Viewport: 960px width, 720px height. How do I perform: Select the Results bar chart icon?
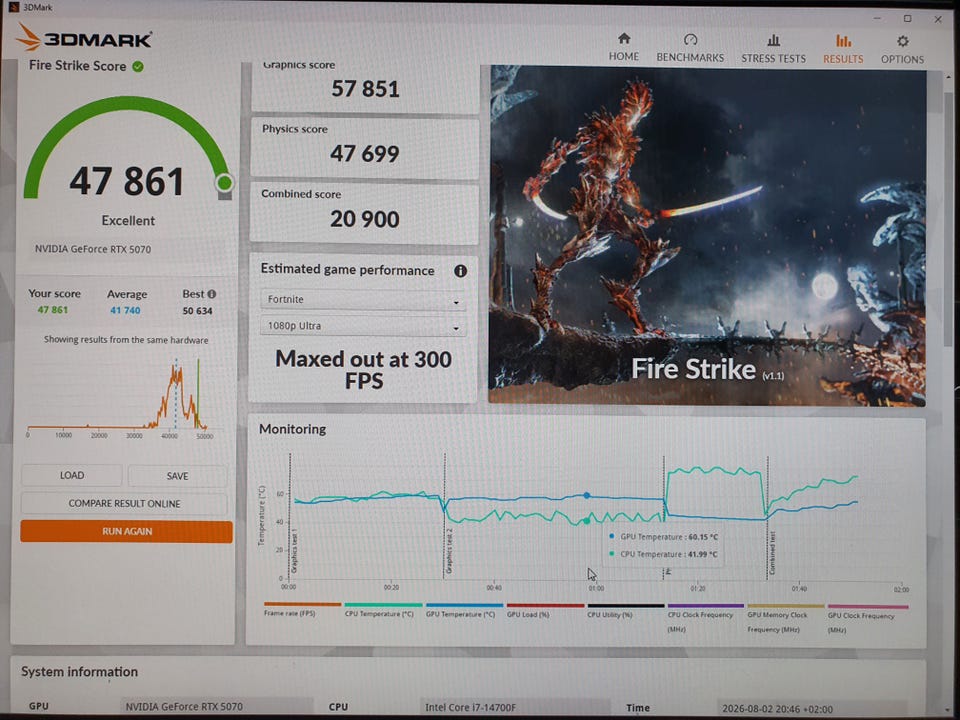843,40
